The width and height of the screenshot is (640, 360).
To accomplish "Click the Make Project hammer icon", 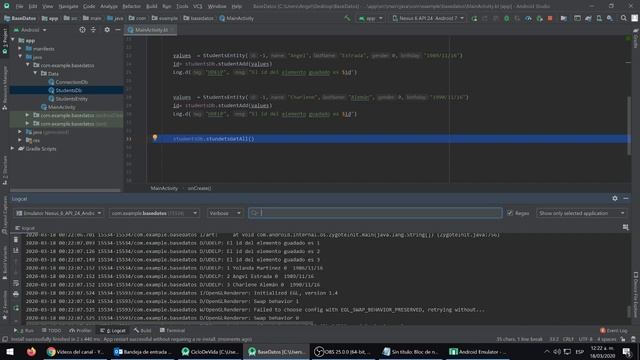I will pos(347,18).
